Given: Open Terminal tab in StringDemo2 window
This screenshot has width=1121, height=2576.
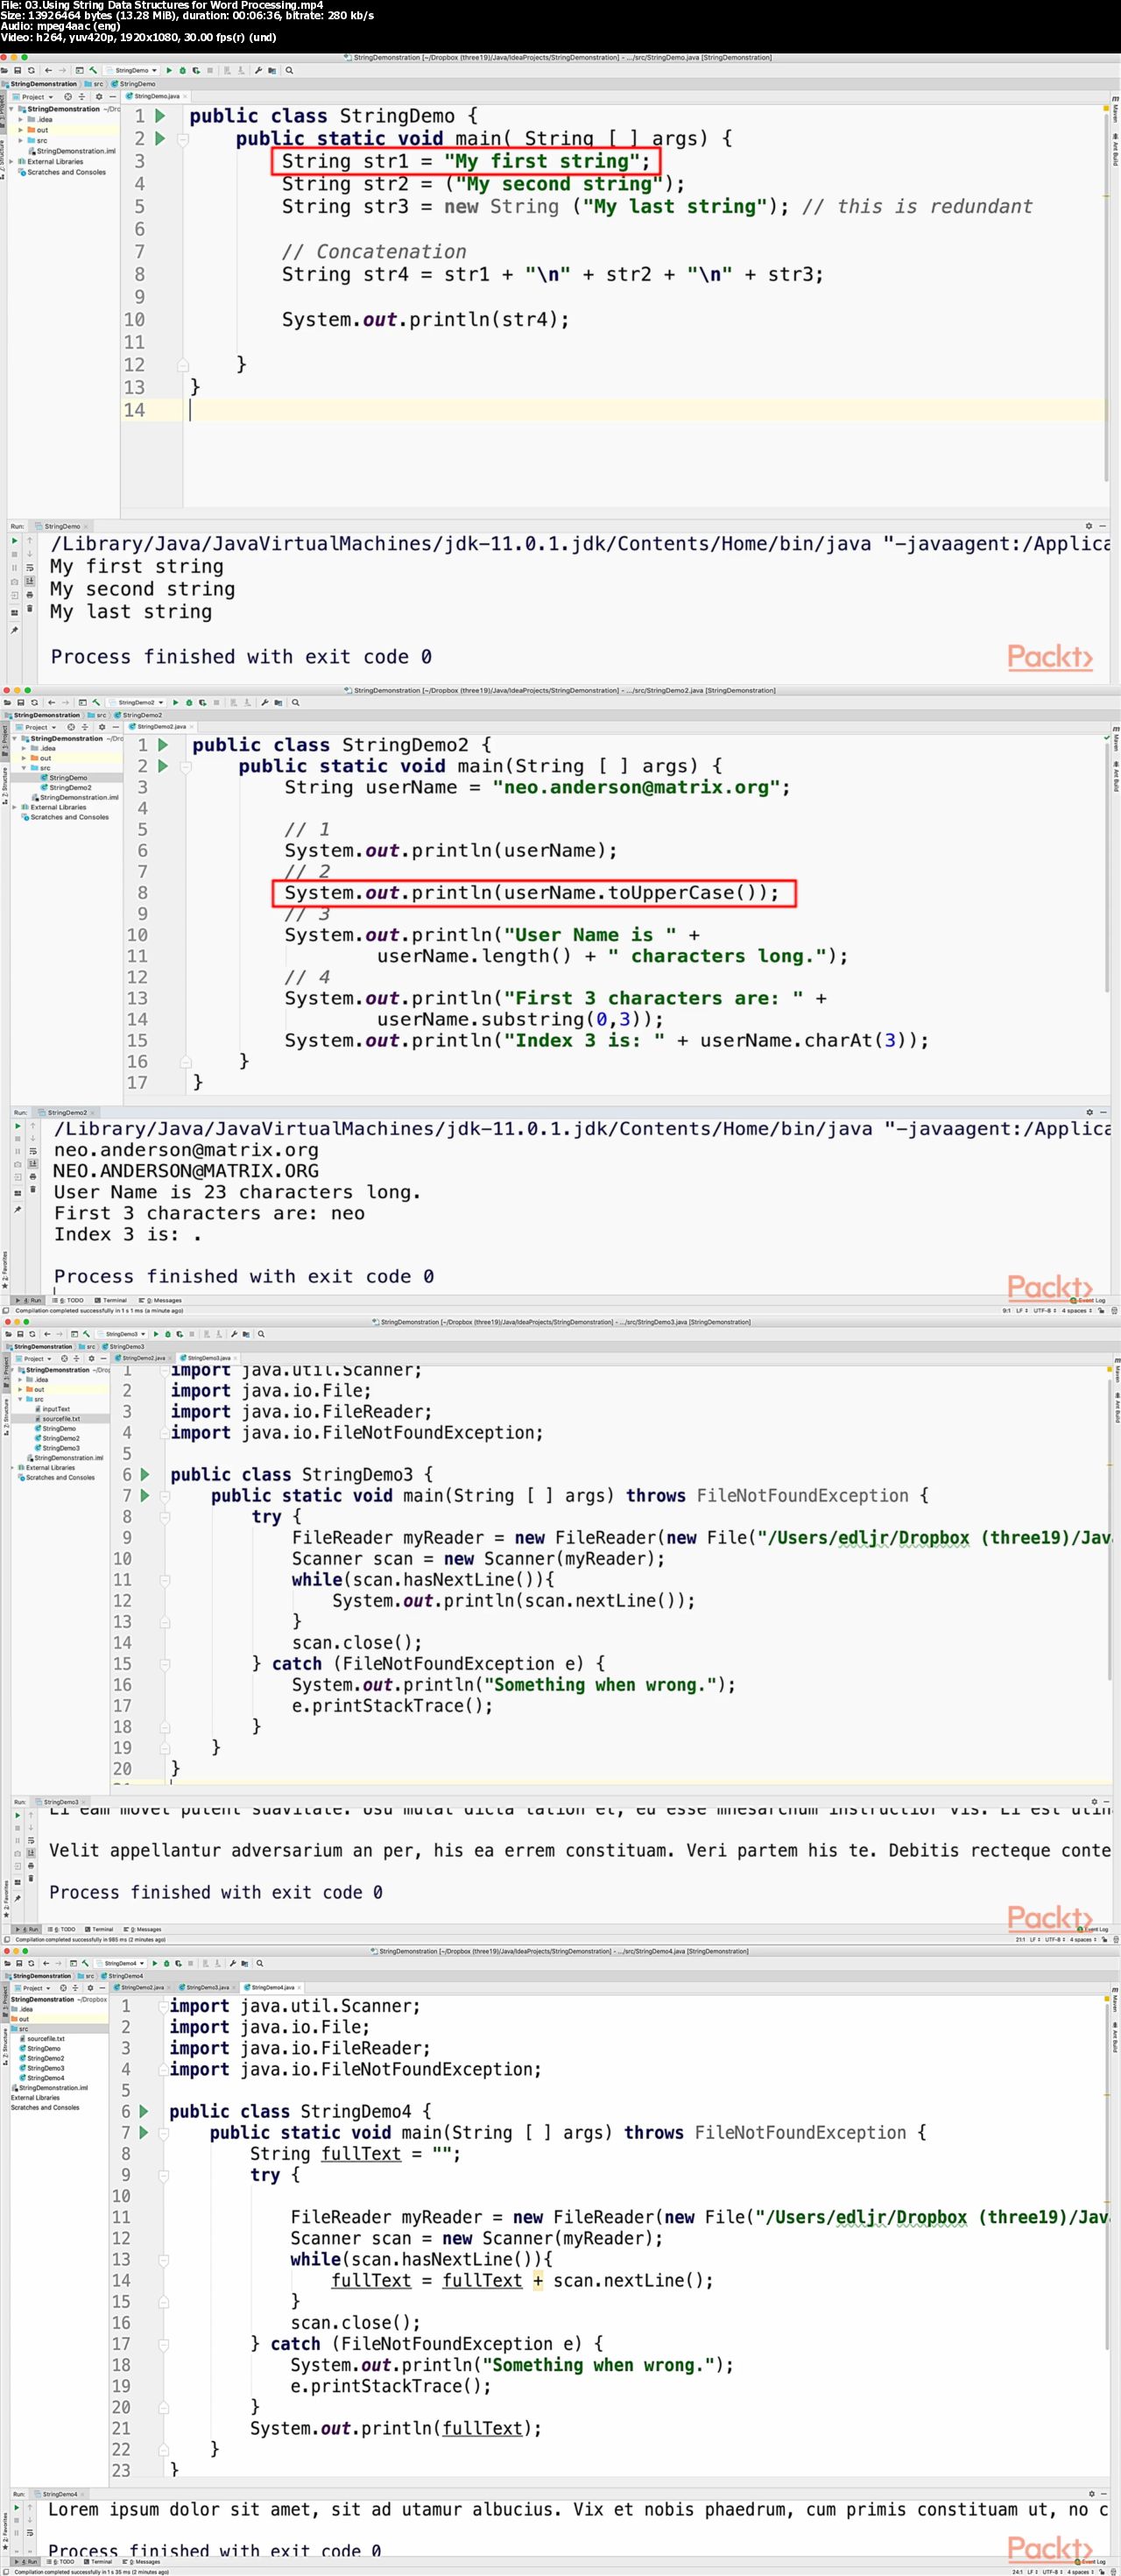Looking at the screenshot, I should [110, 1301].
